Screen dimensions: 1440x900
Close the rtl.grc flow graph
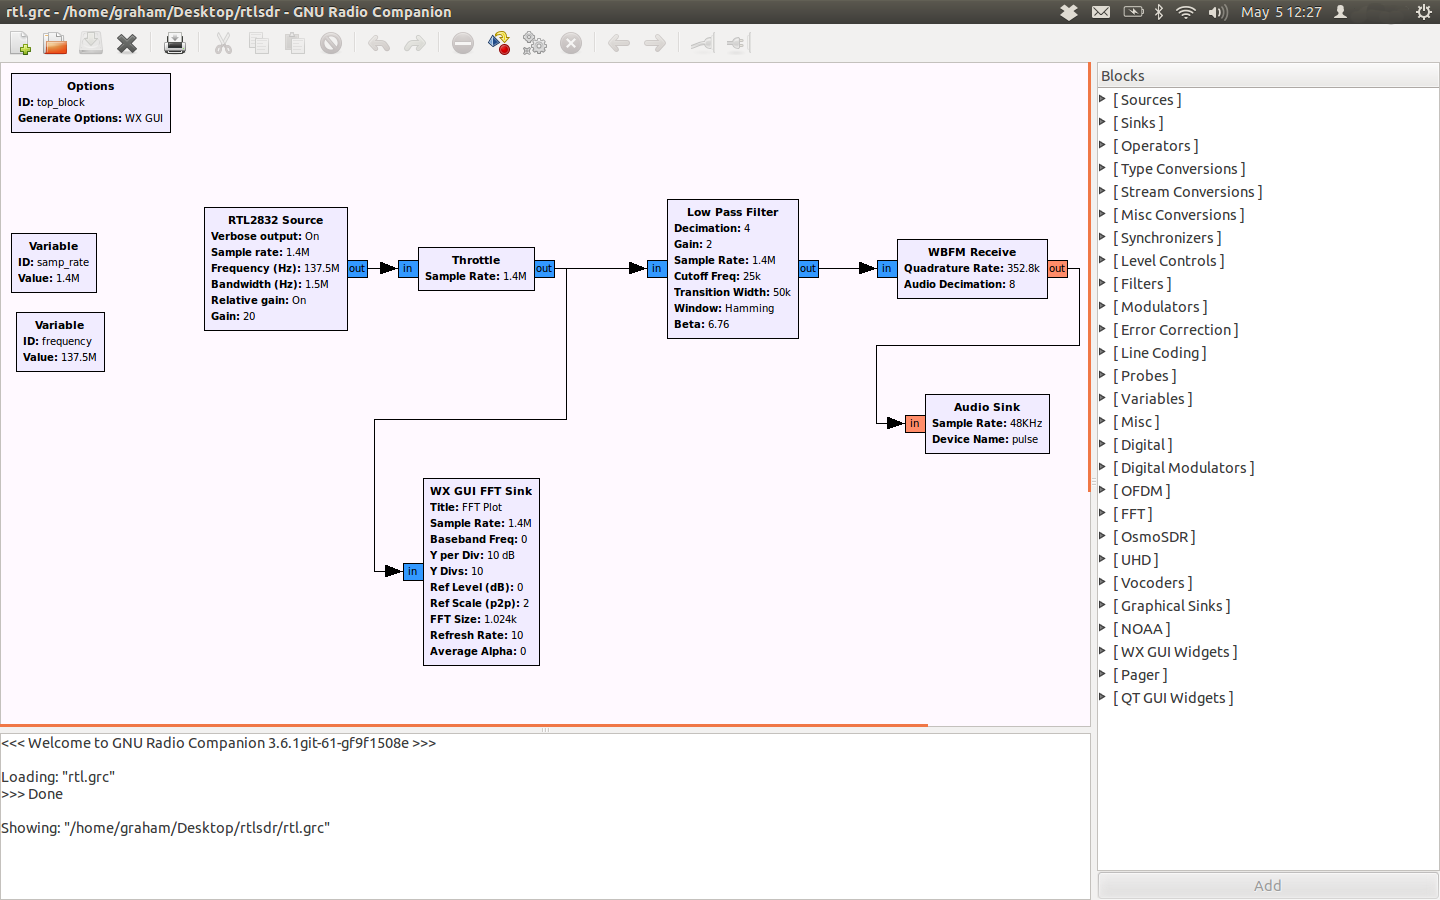pos(127,43)
